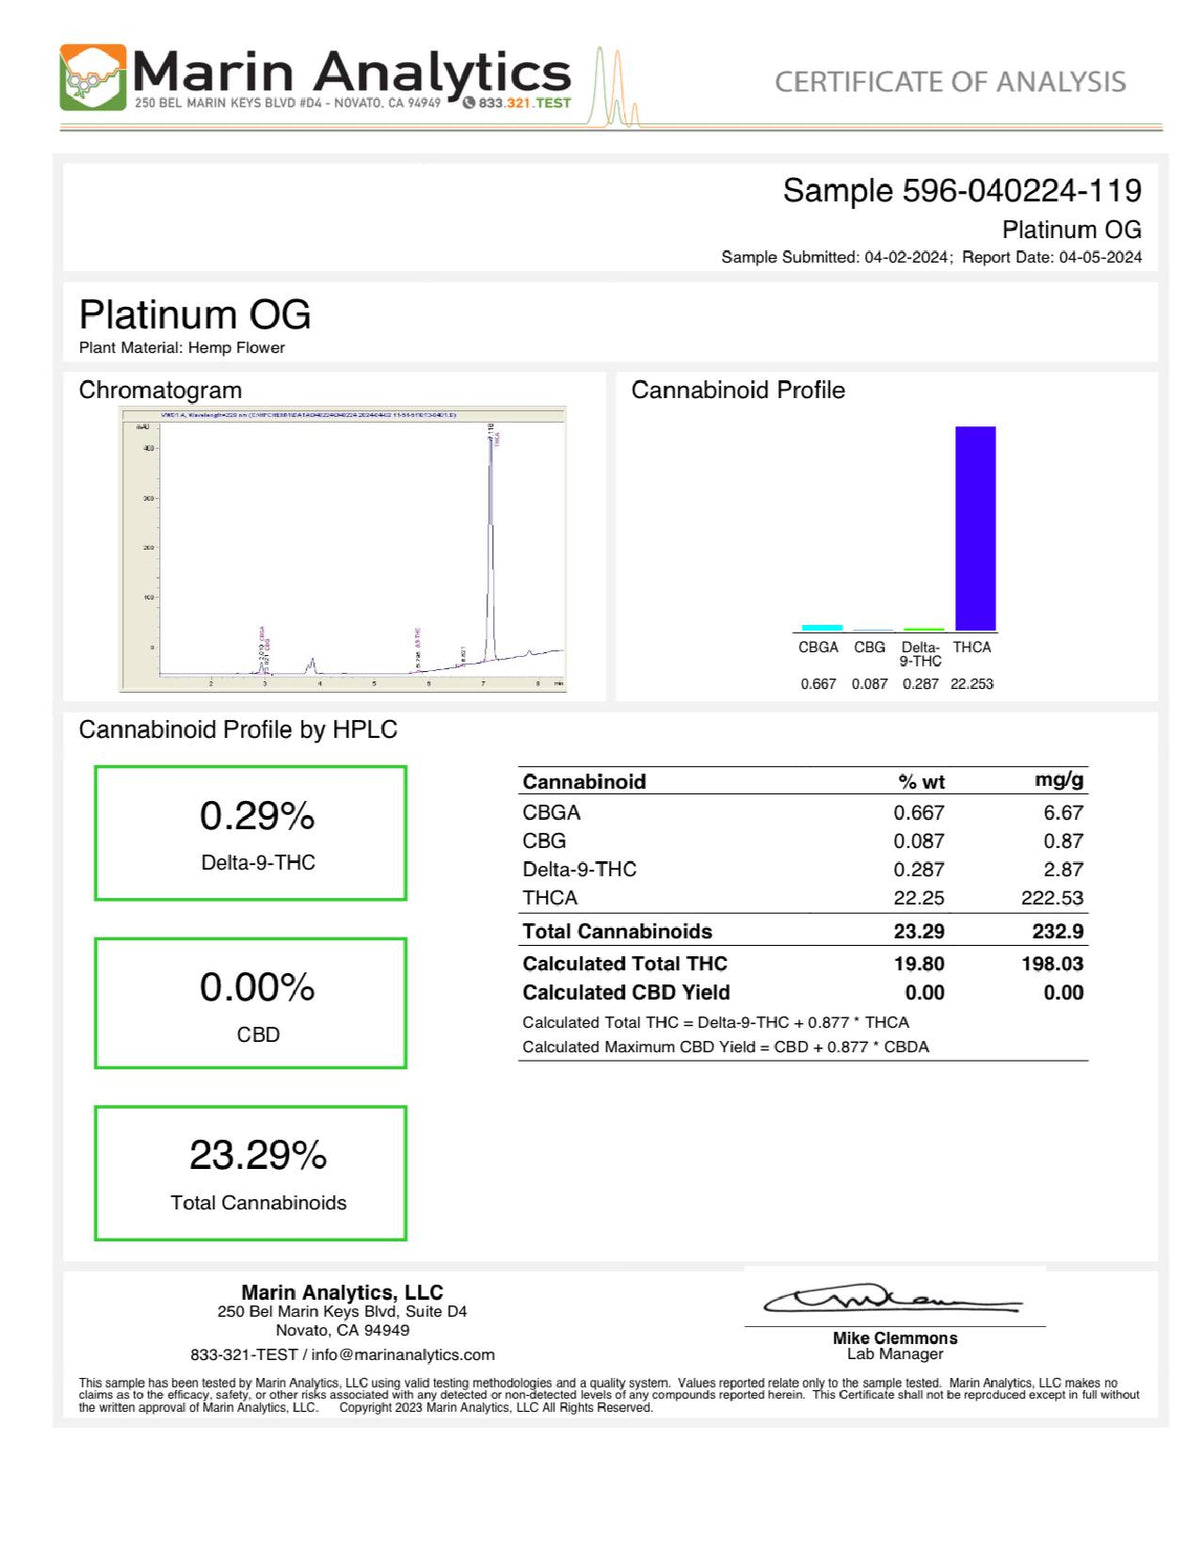Click the Plant Material: Hemp Flower text
Screen dimensions: 1200x1553
182,348
